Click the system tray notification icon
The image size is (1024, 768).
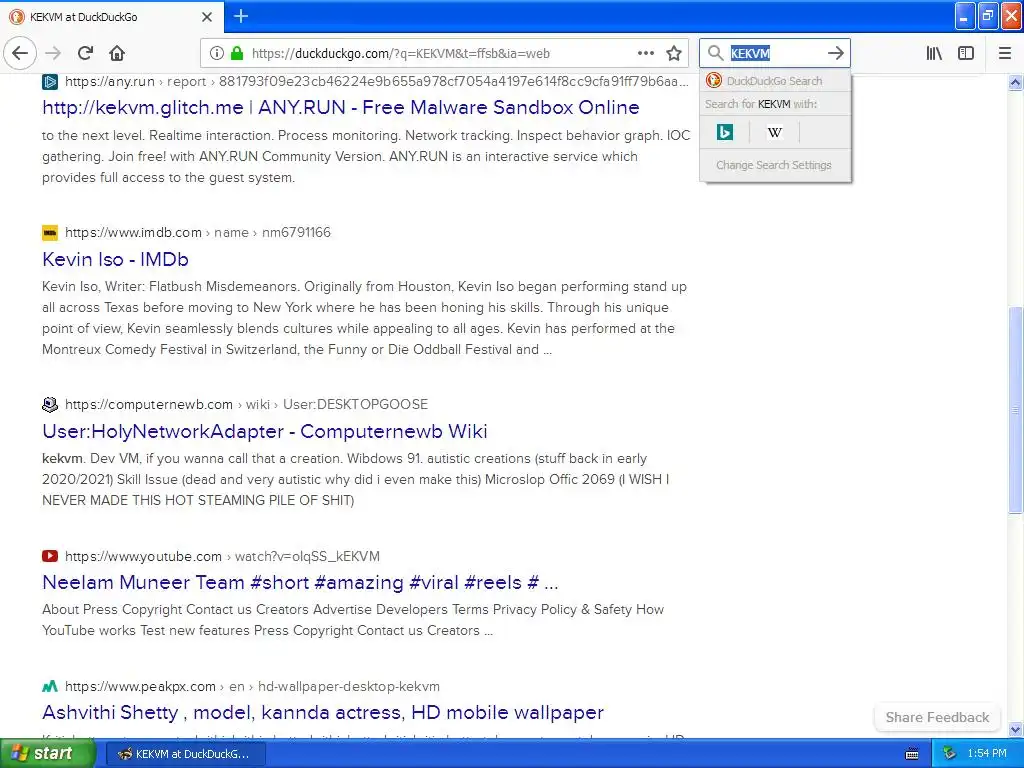[950, 754]
